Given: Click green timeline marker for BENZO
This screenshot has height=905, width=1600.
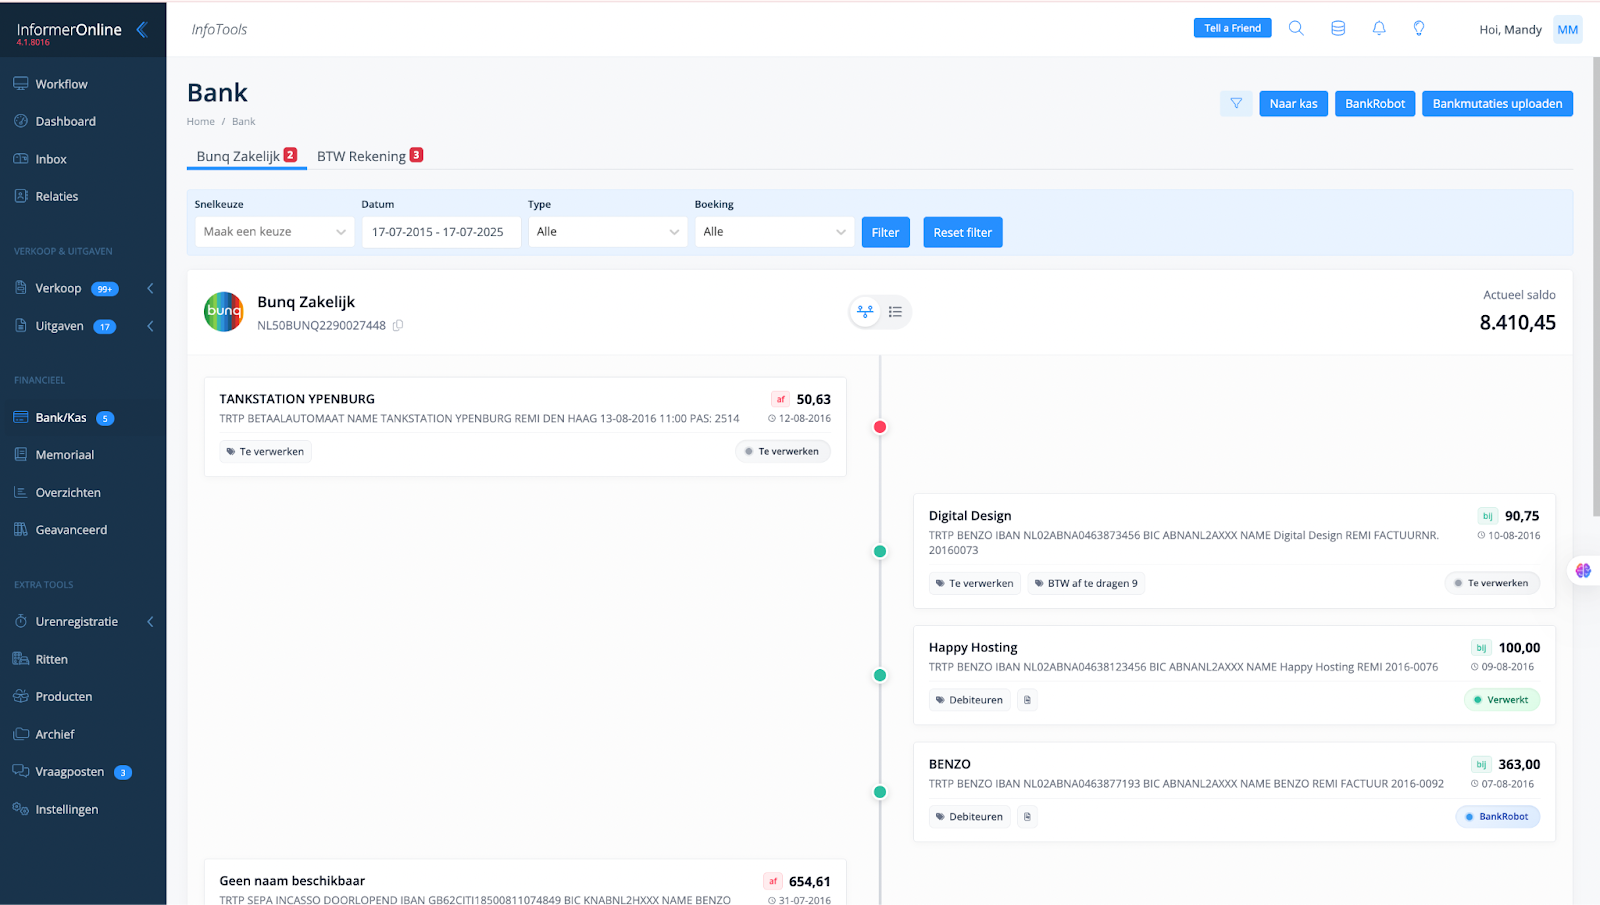Looking at the screenshot, I should (880, 792).
